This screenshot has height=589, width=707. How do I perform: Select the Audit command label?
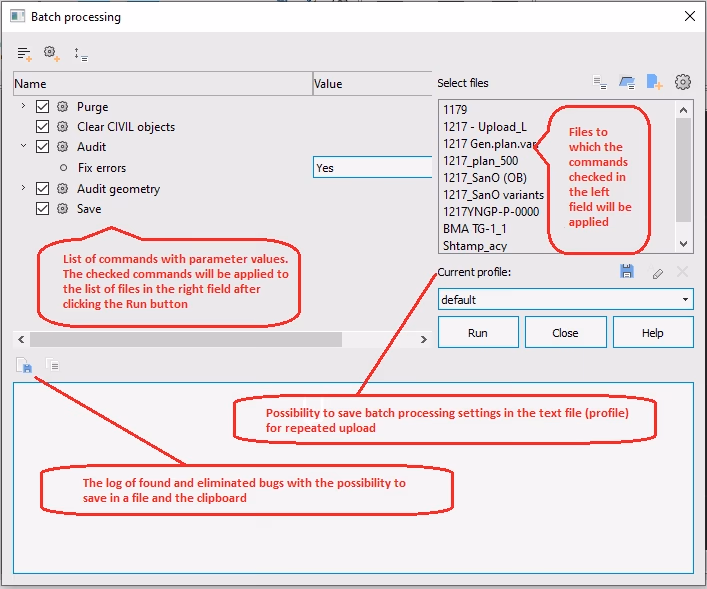pos(92,147)
